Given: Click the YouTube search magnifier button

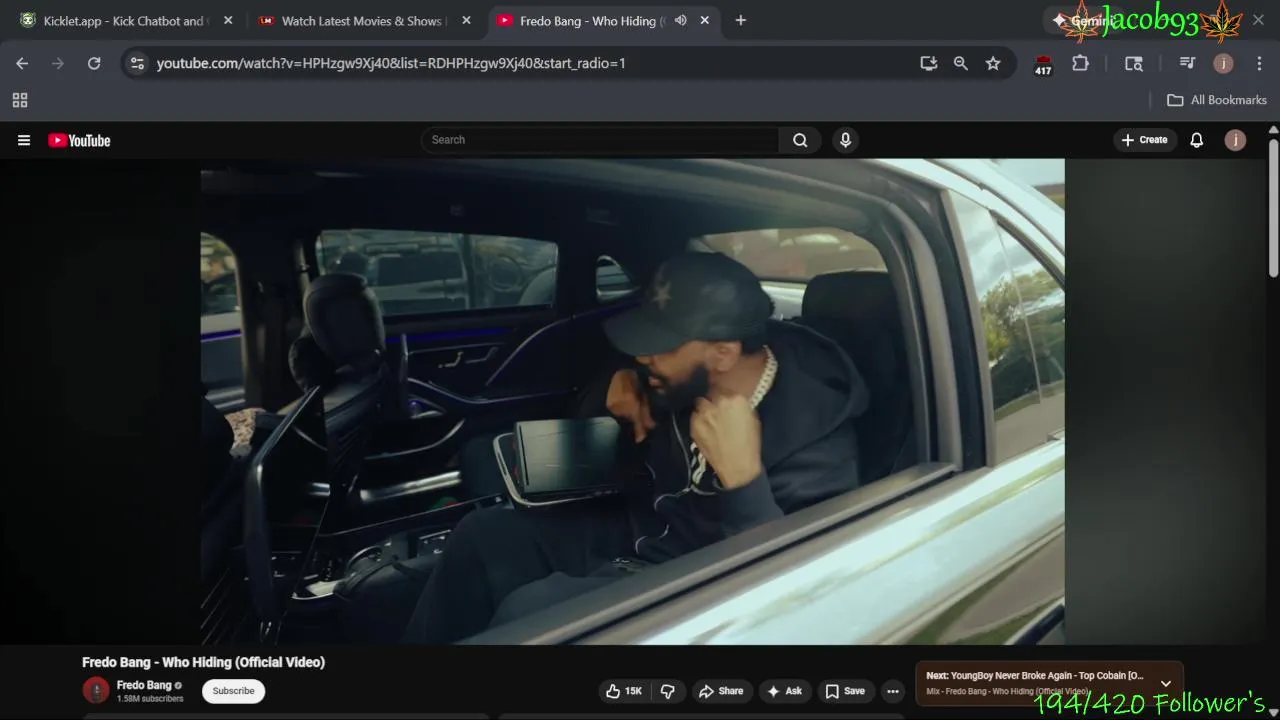Looking at the screenshot, I should pyautogui.click(x=800, y=140).
